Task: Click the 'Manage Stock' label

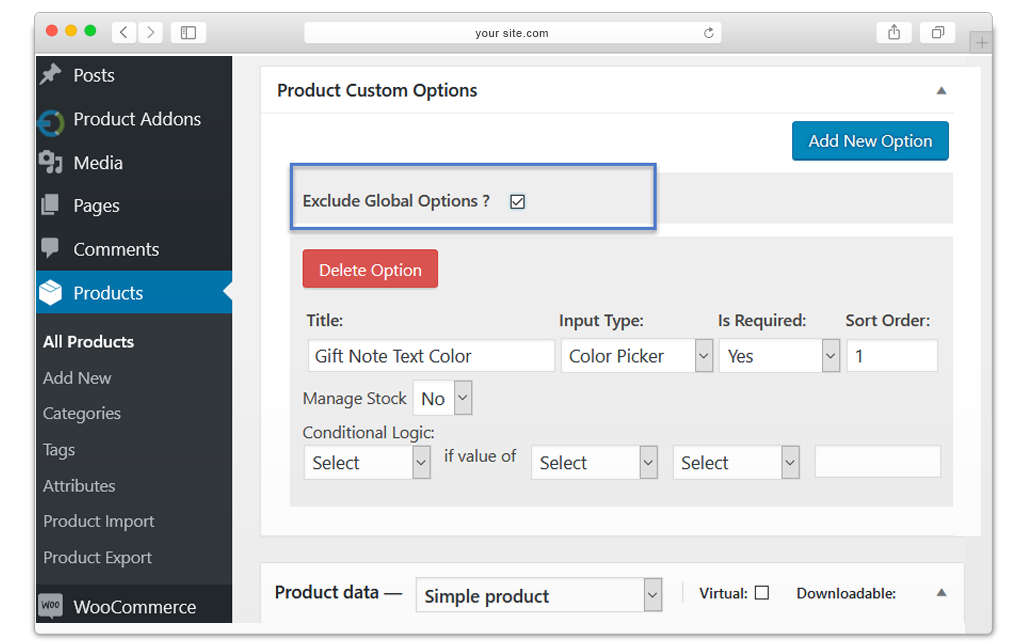Action: point(355,398)
